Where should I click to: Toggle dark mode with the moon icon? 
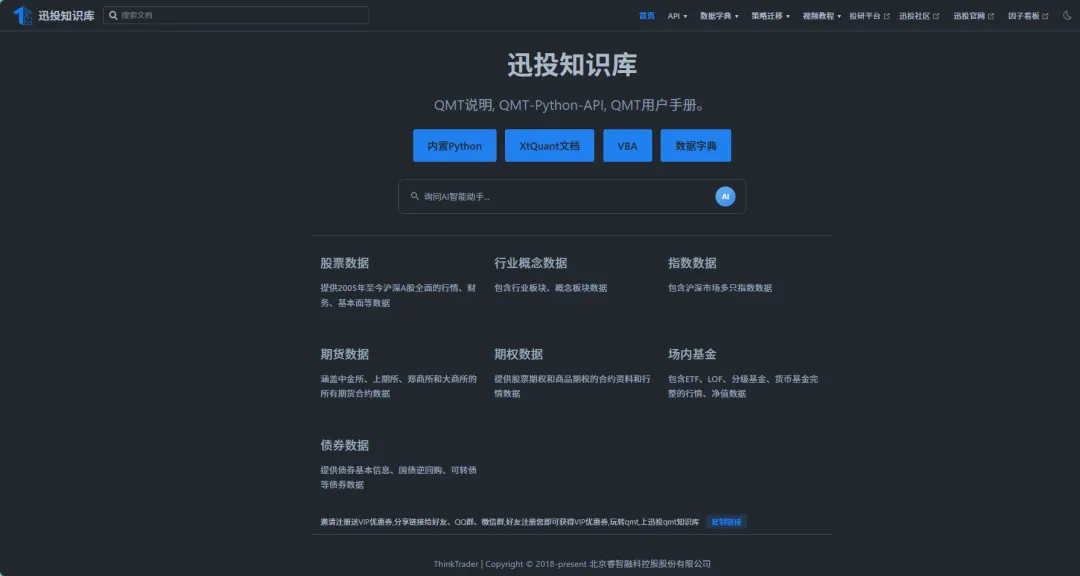coord(1068,15)
